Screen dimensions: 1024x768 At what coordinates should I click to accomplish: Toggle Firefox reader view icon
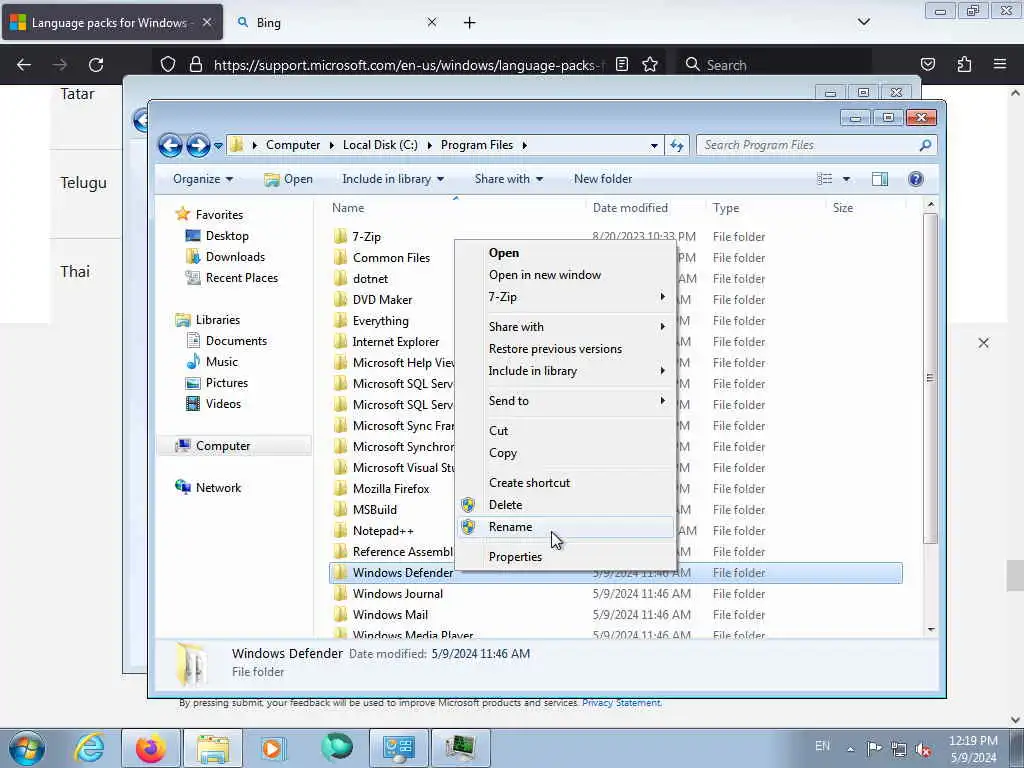click(x=622, y=65)
